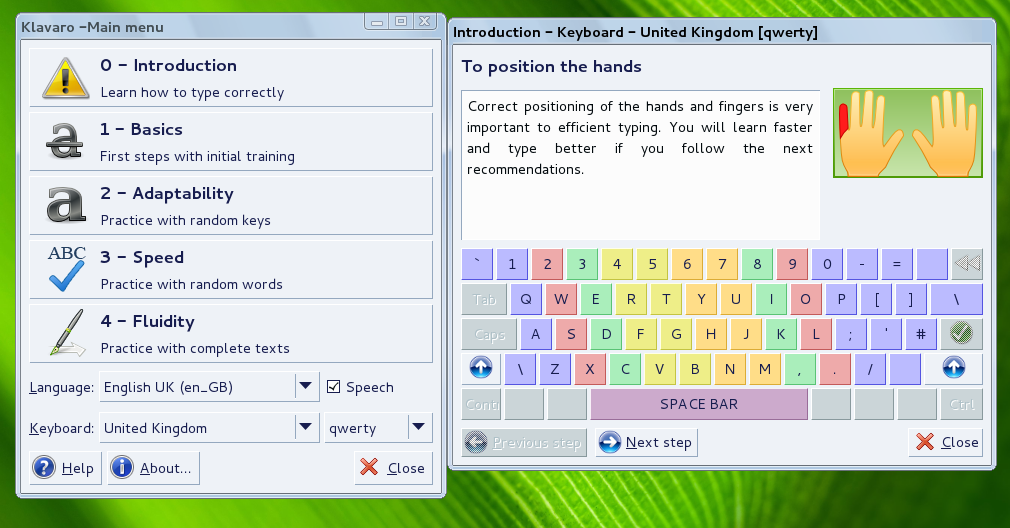1010x528 pixels.
Task: Click the red 2 key
Action: click(548, 264)
